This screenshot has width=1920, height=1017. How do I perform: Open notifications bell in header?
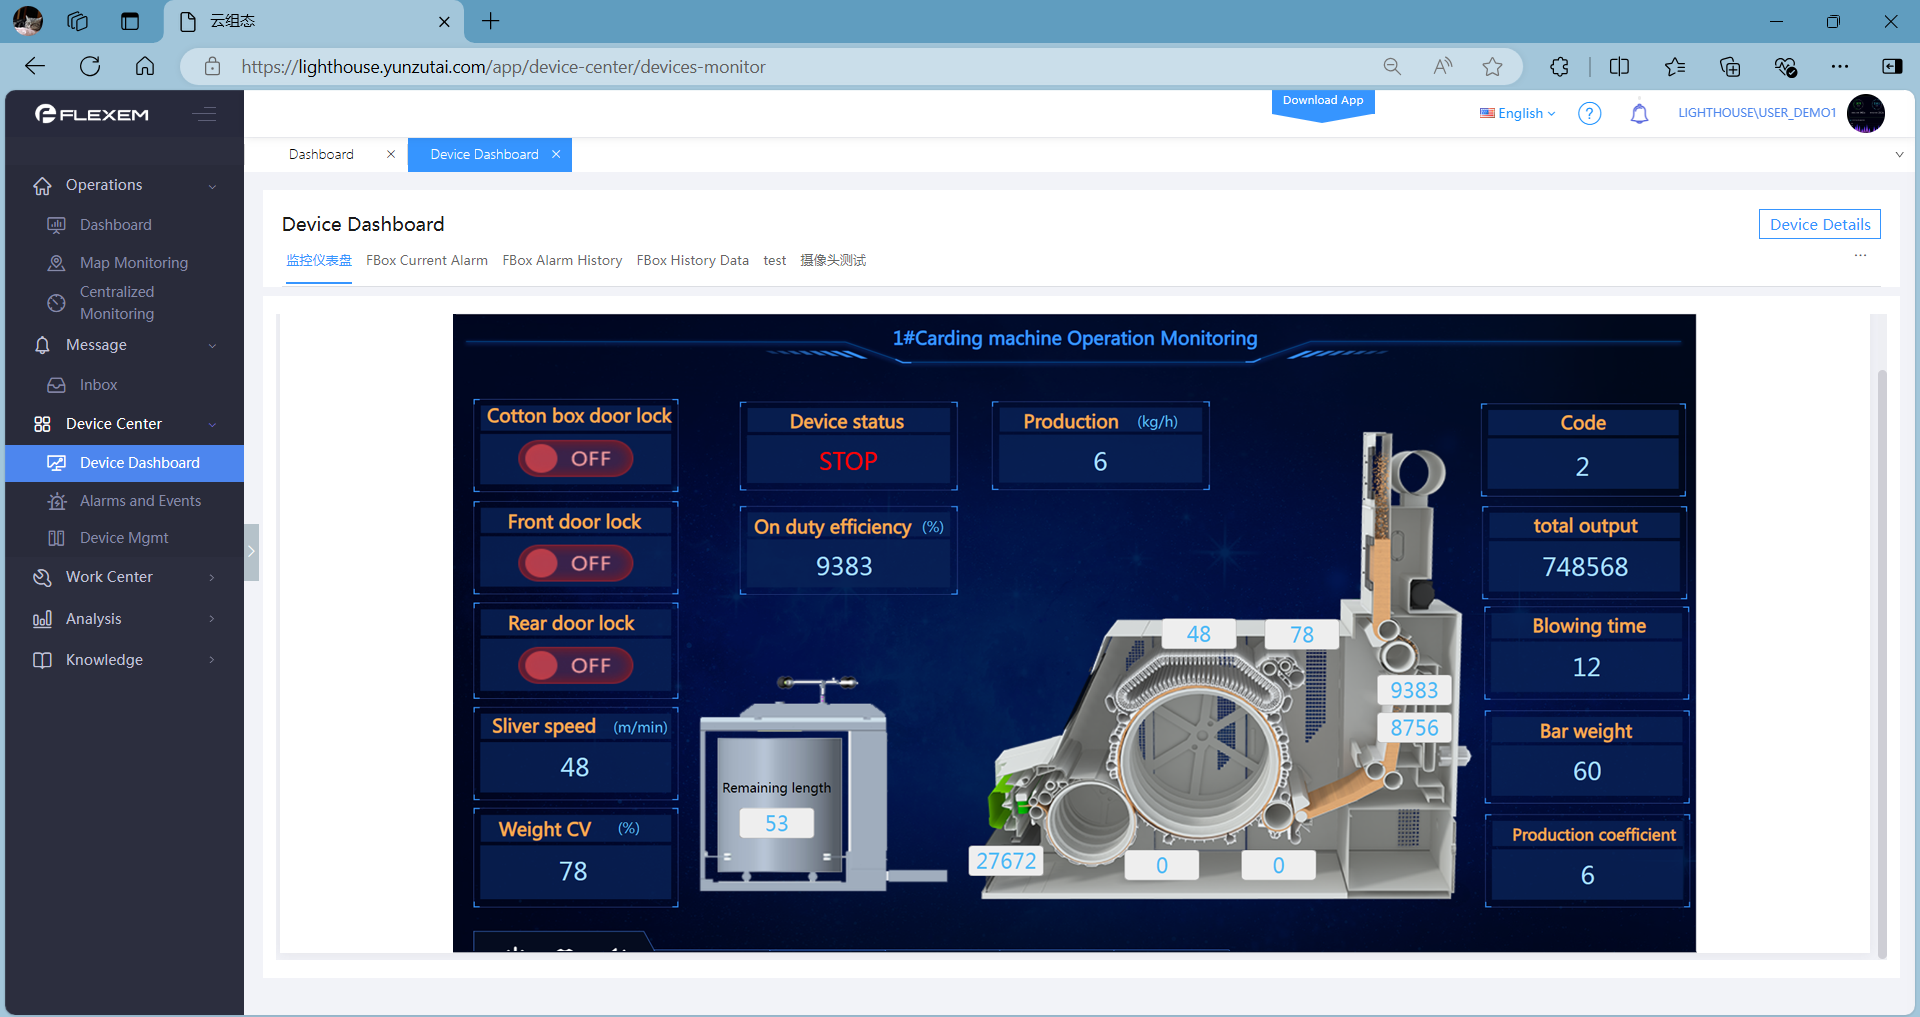(1639, 113)
